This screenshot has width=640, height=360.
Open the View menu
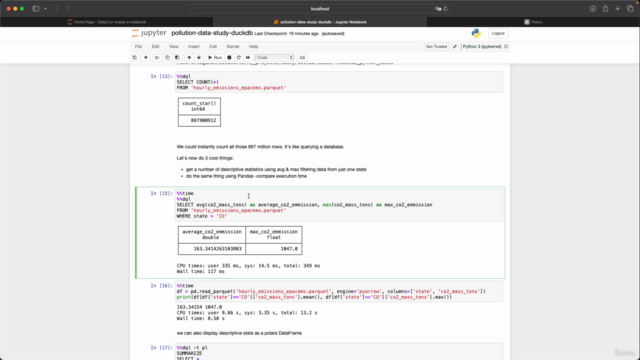coord(174,47)
